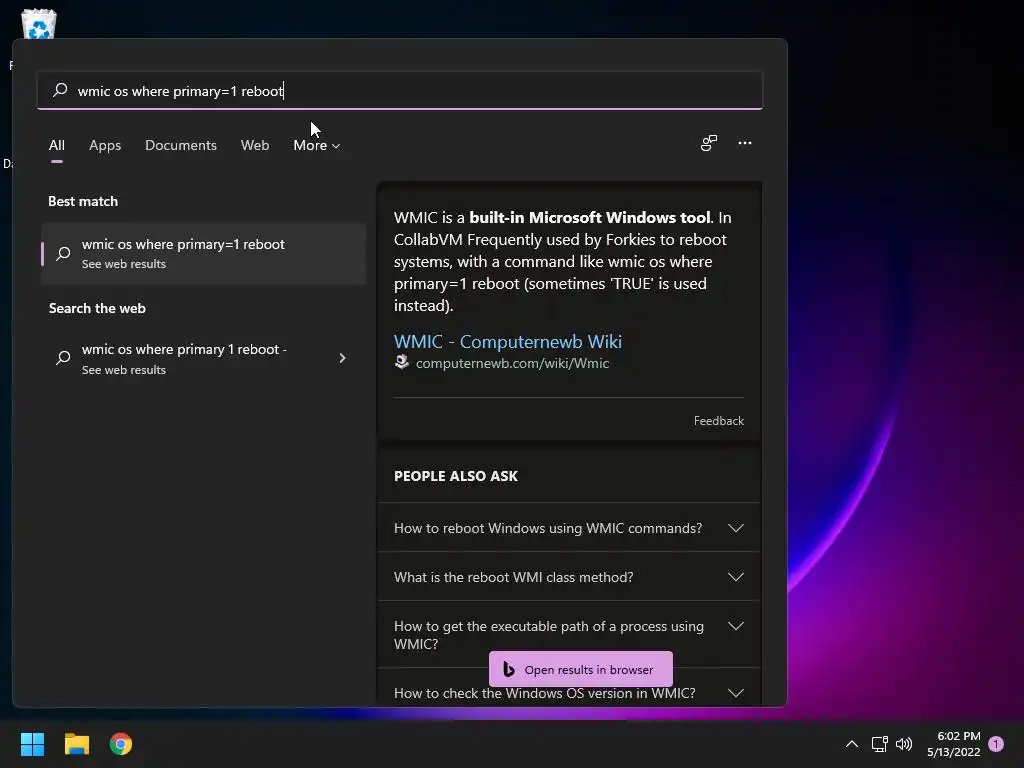Open File Explorer from taskbar
The height and width of the screenshot is (768, 1024).
tap(76, 744)
